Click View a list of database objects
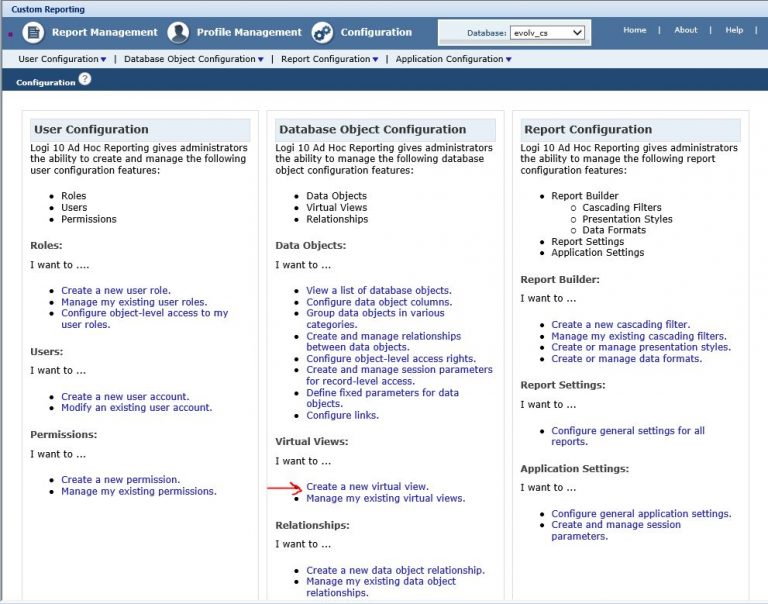 click(378, 291)
